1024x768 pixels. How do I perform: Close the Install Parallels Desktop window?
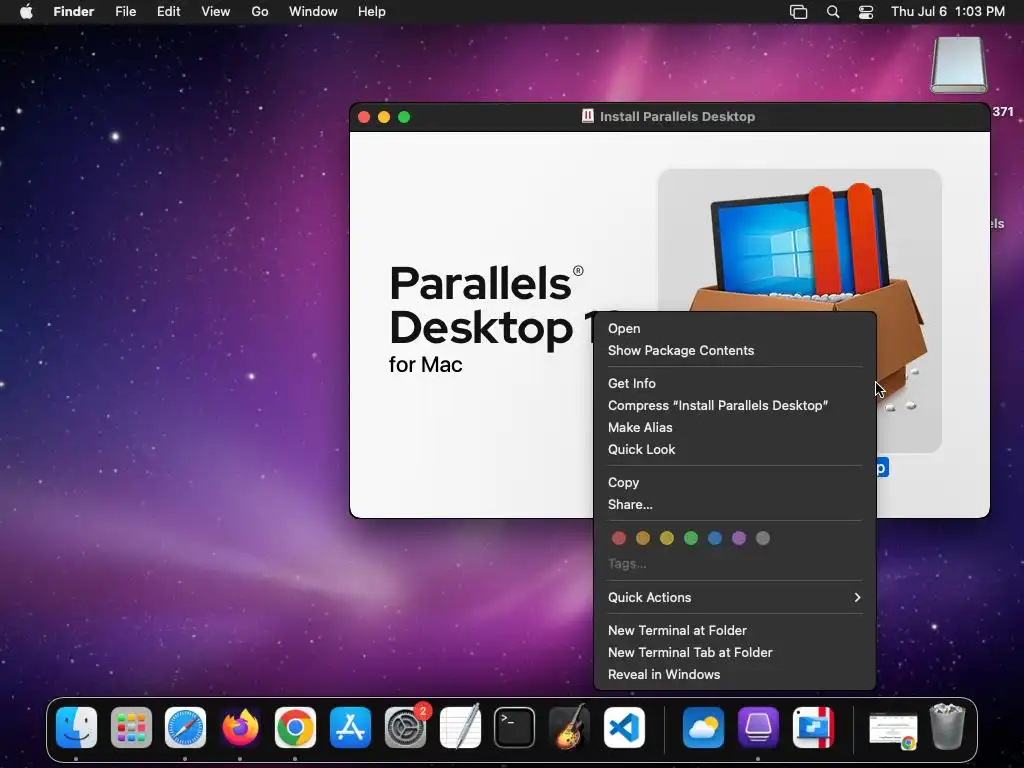364,117
